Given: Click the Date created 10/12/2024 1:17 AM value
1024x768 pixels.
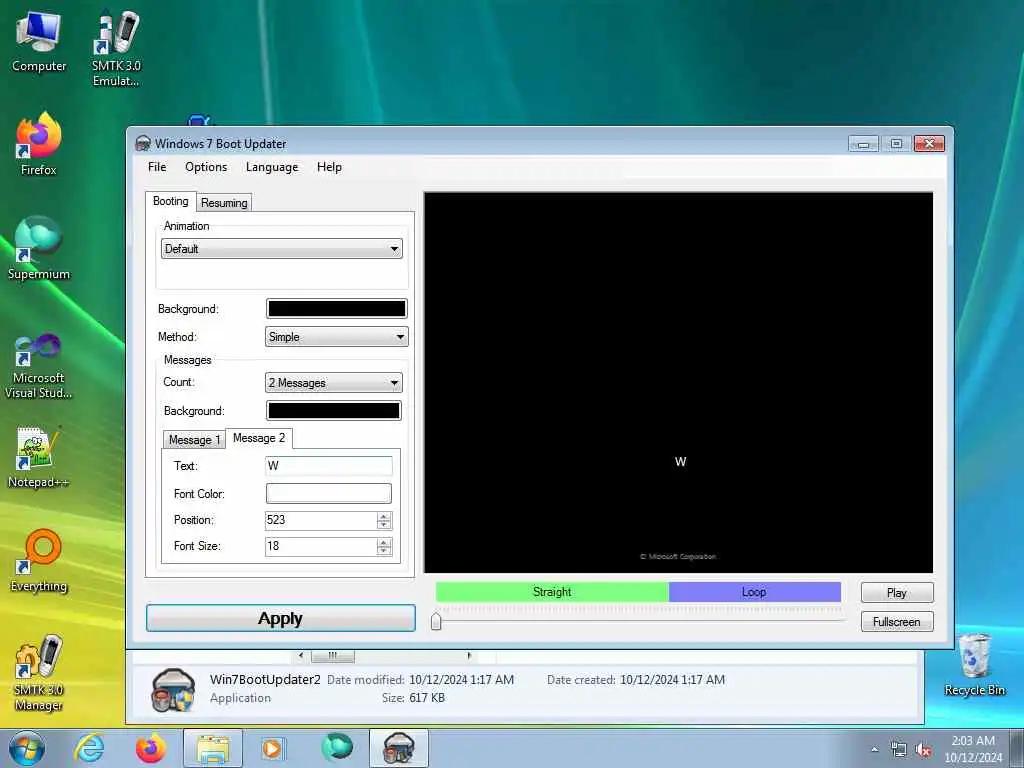Looking at the screenshot, I should (673, 680).
